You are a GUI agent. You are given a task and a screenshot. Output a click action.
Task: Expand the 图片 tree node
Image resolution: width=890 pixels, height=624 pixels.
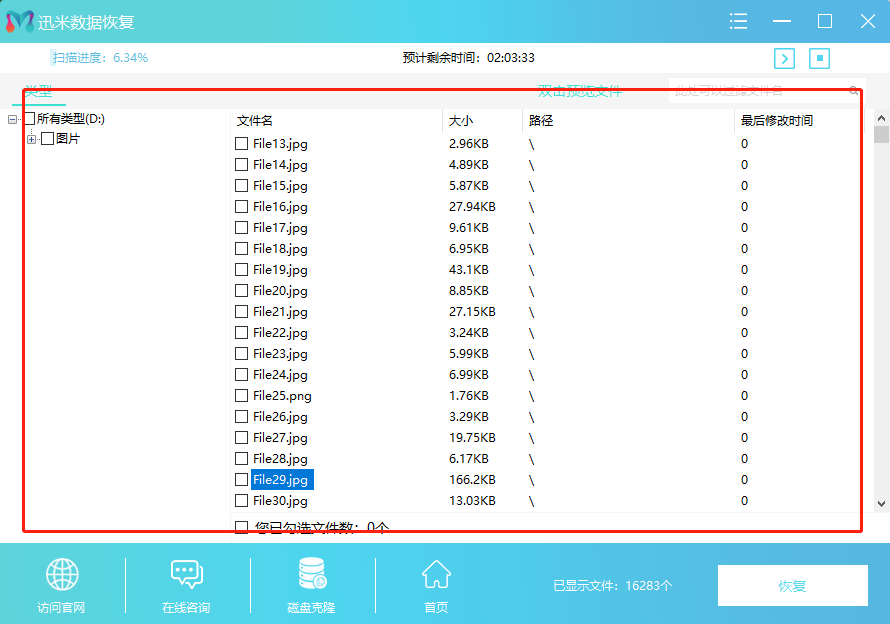[x=32, y=139]
